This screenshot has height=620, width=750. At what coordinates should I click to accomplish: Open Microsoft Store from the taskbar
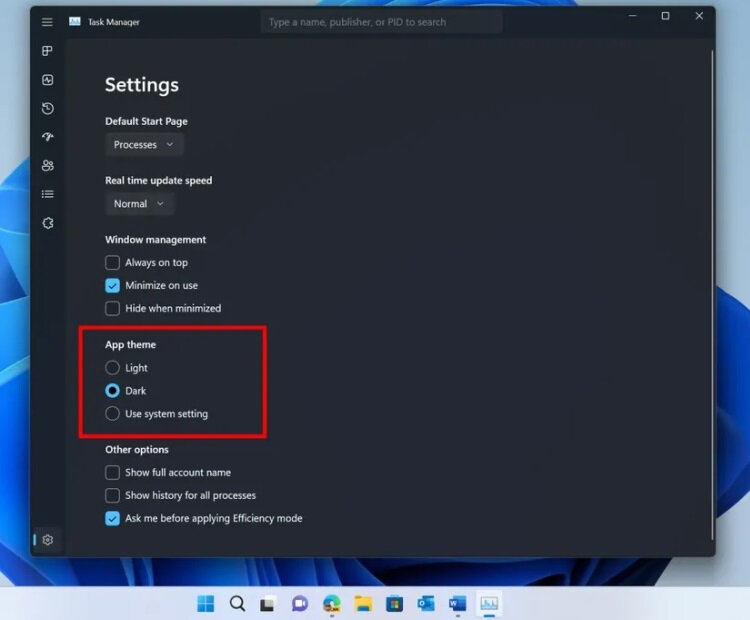point(395,604)
